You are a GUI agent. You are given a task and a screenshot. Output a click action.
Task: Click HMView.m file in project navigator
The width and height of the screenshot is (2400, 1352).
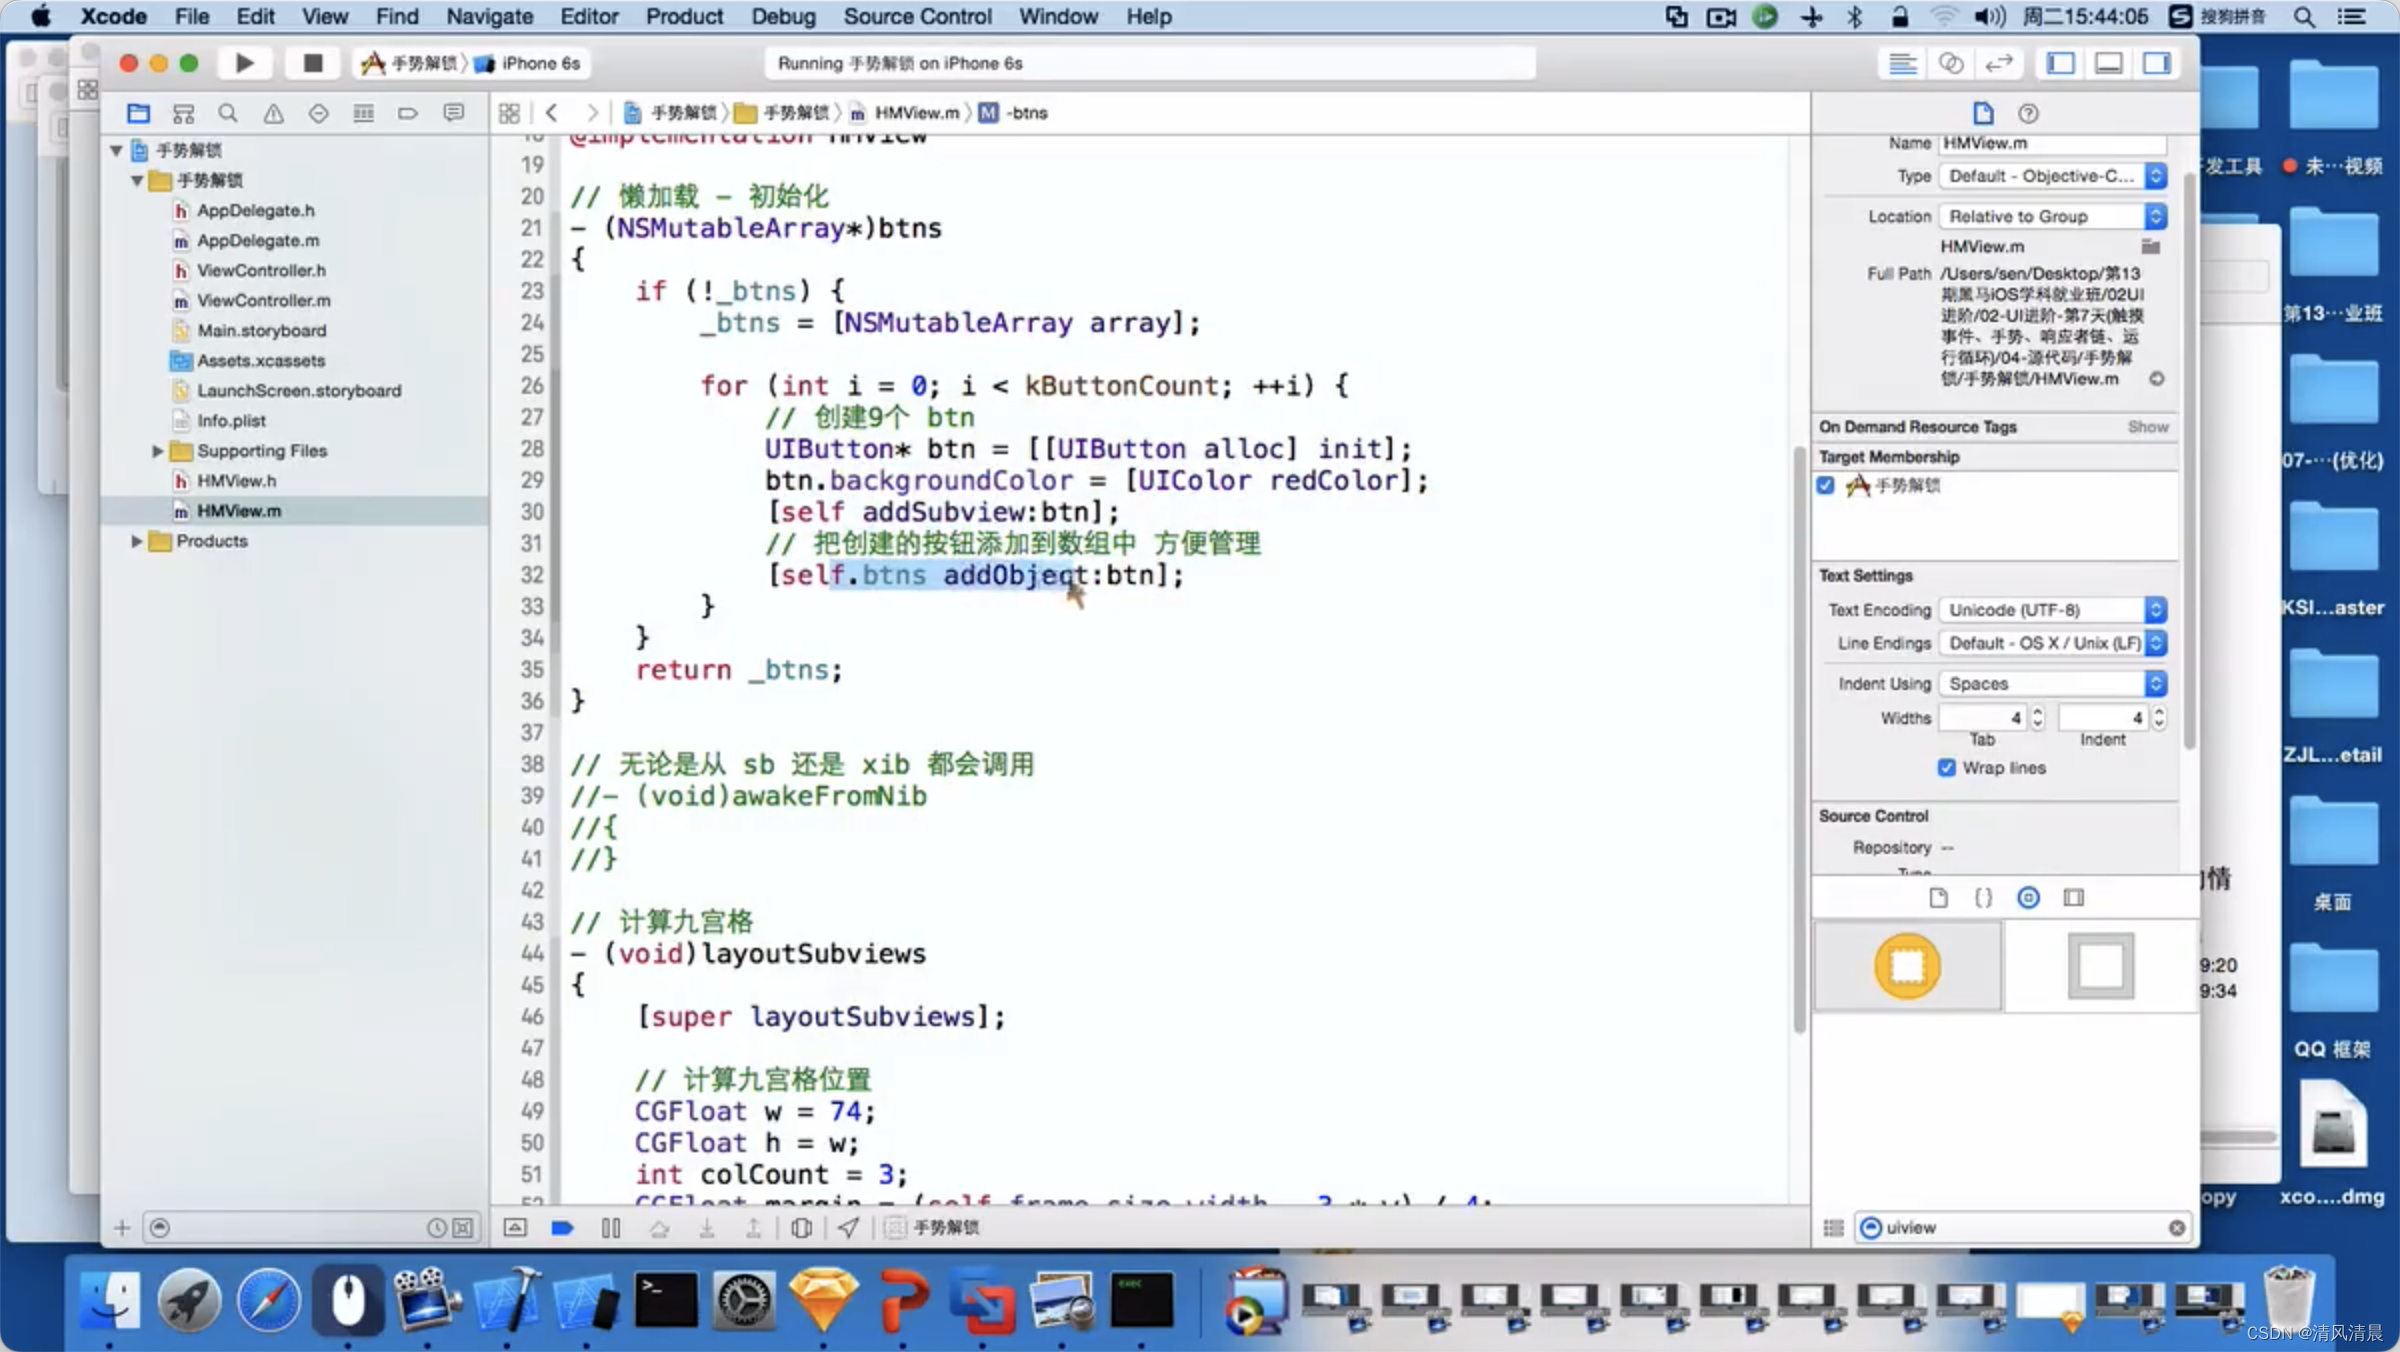[x=239, y=509]
